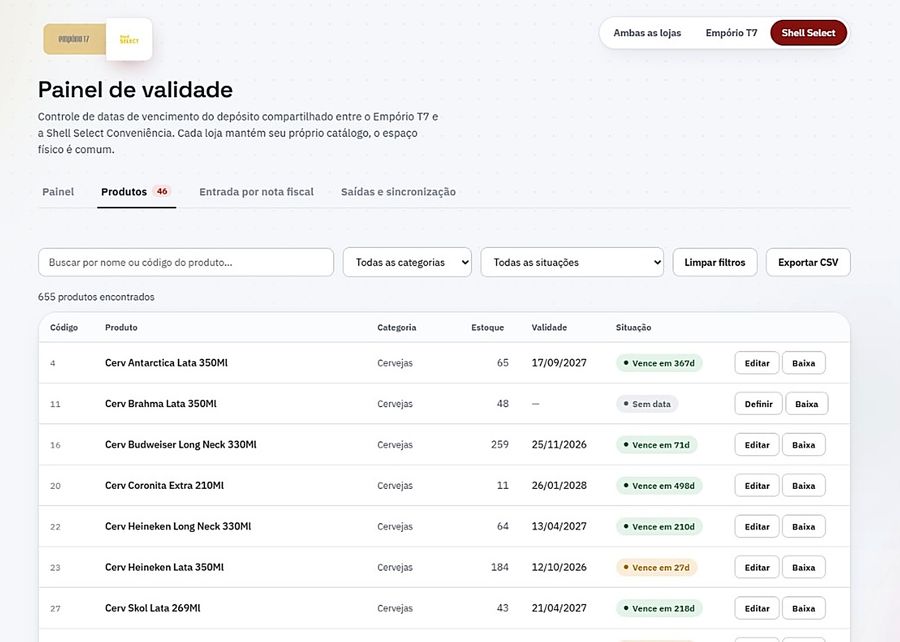Switch the store selector to Empório T7
Viewport: 900px width, 642px height.
731,33
